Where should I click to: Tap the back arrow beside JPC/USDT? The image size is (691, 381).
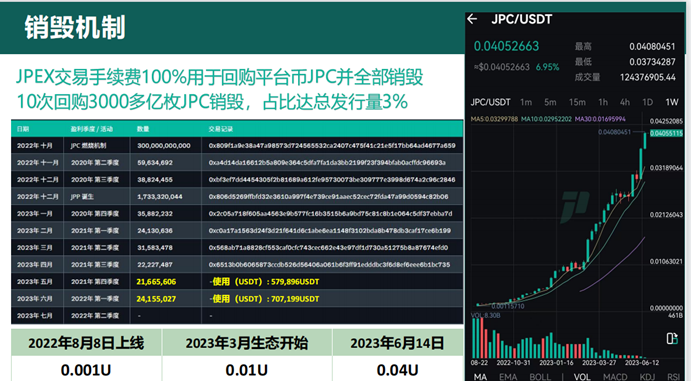click(472, 19)
